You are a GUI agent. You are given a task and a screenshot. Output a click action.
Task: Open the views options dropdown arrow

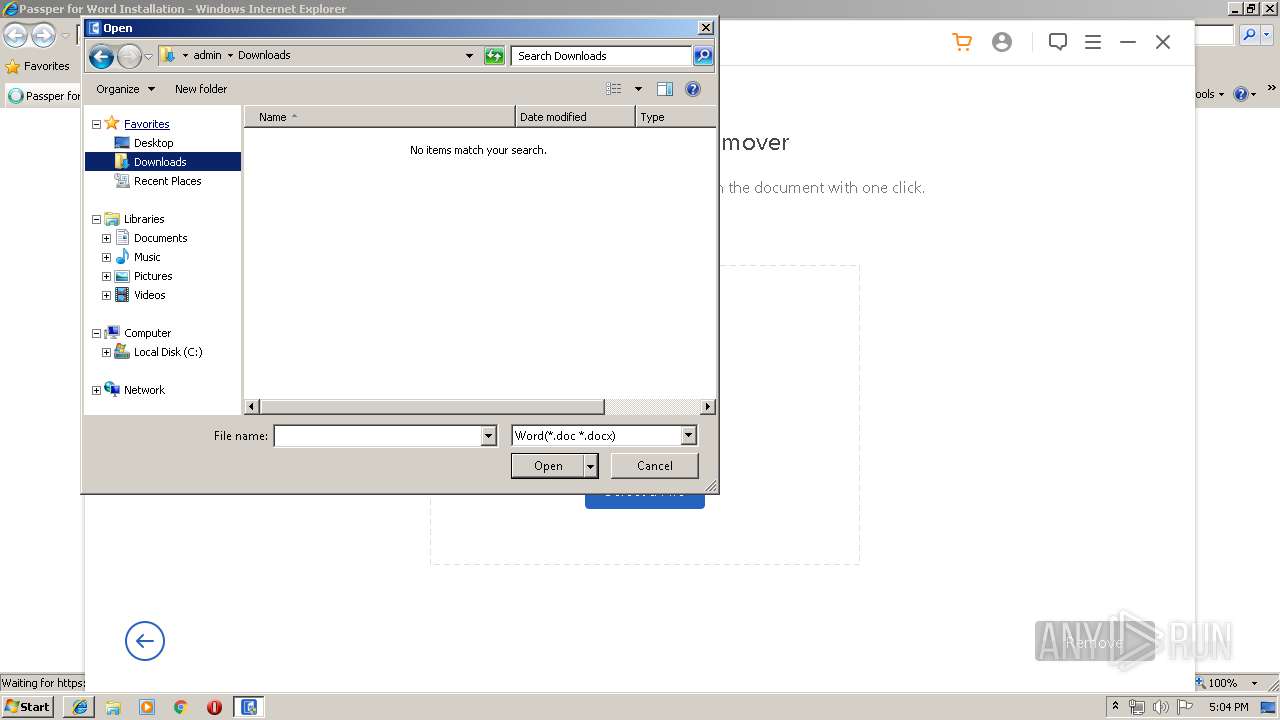click(x=638, y=89)
